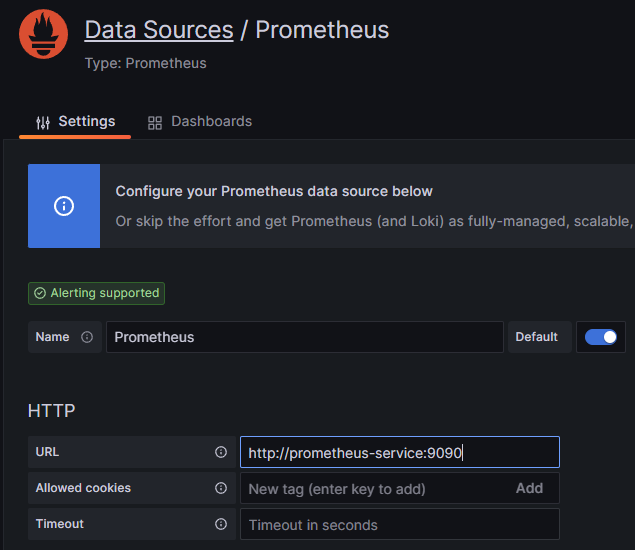Toggle the Default data source switch
635x550 pixels.
pos(601,337)
